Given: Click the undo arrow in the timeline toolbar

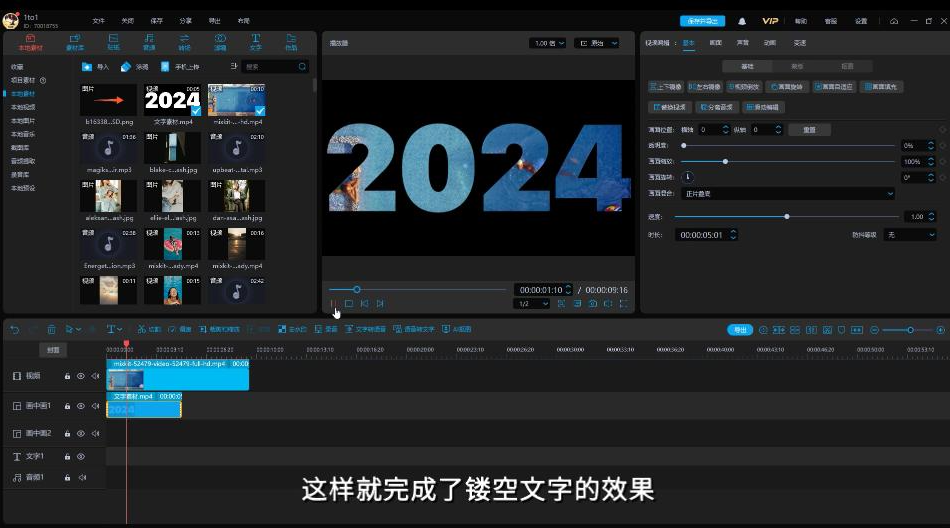Looking at the screenshot, I should (15, 329).
